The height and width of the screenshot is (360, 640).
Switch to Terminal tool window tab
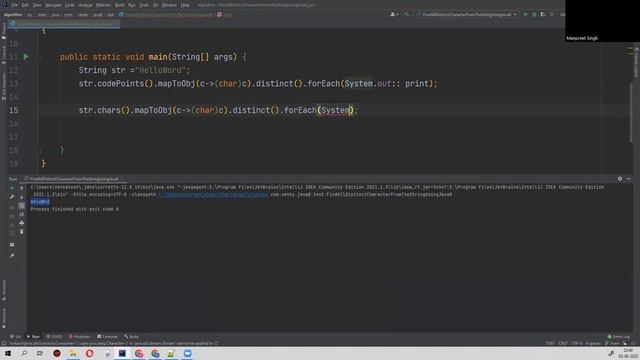click(x=107, y=336)
